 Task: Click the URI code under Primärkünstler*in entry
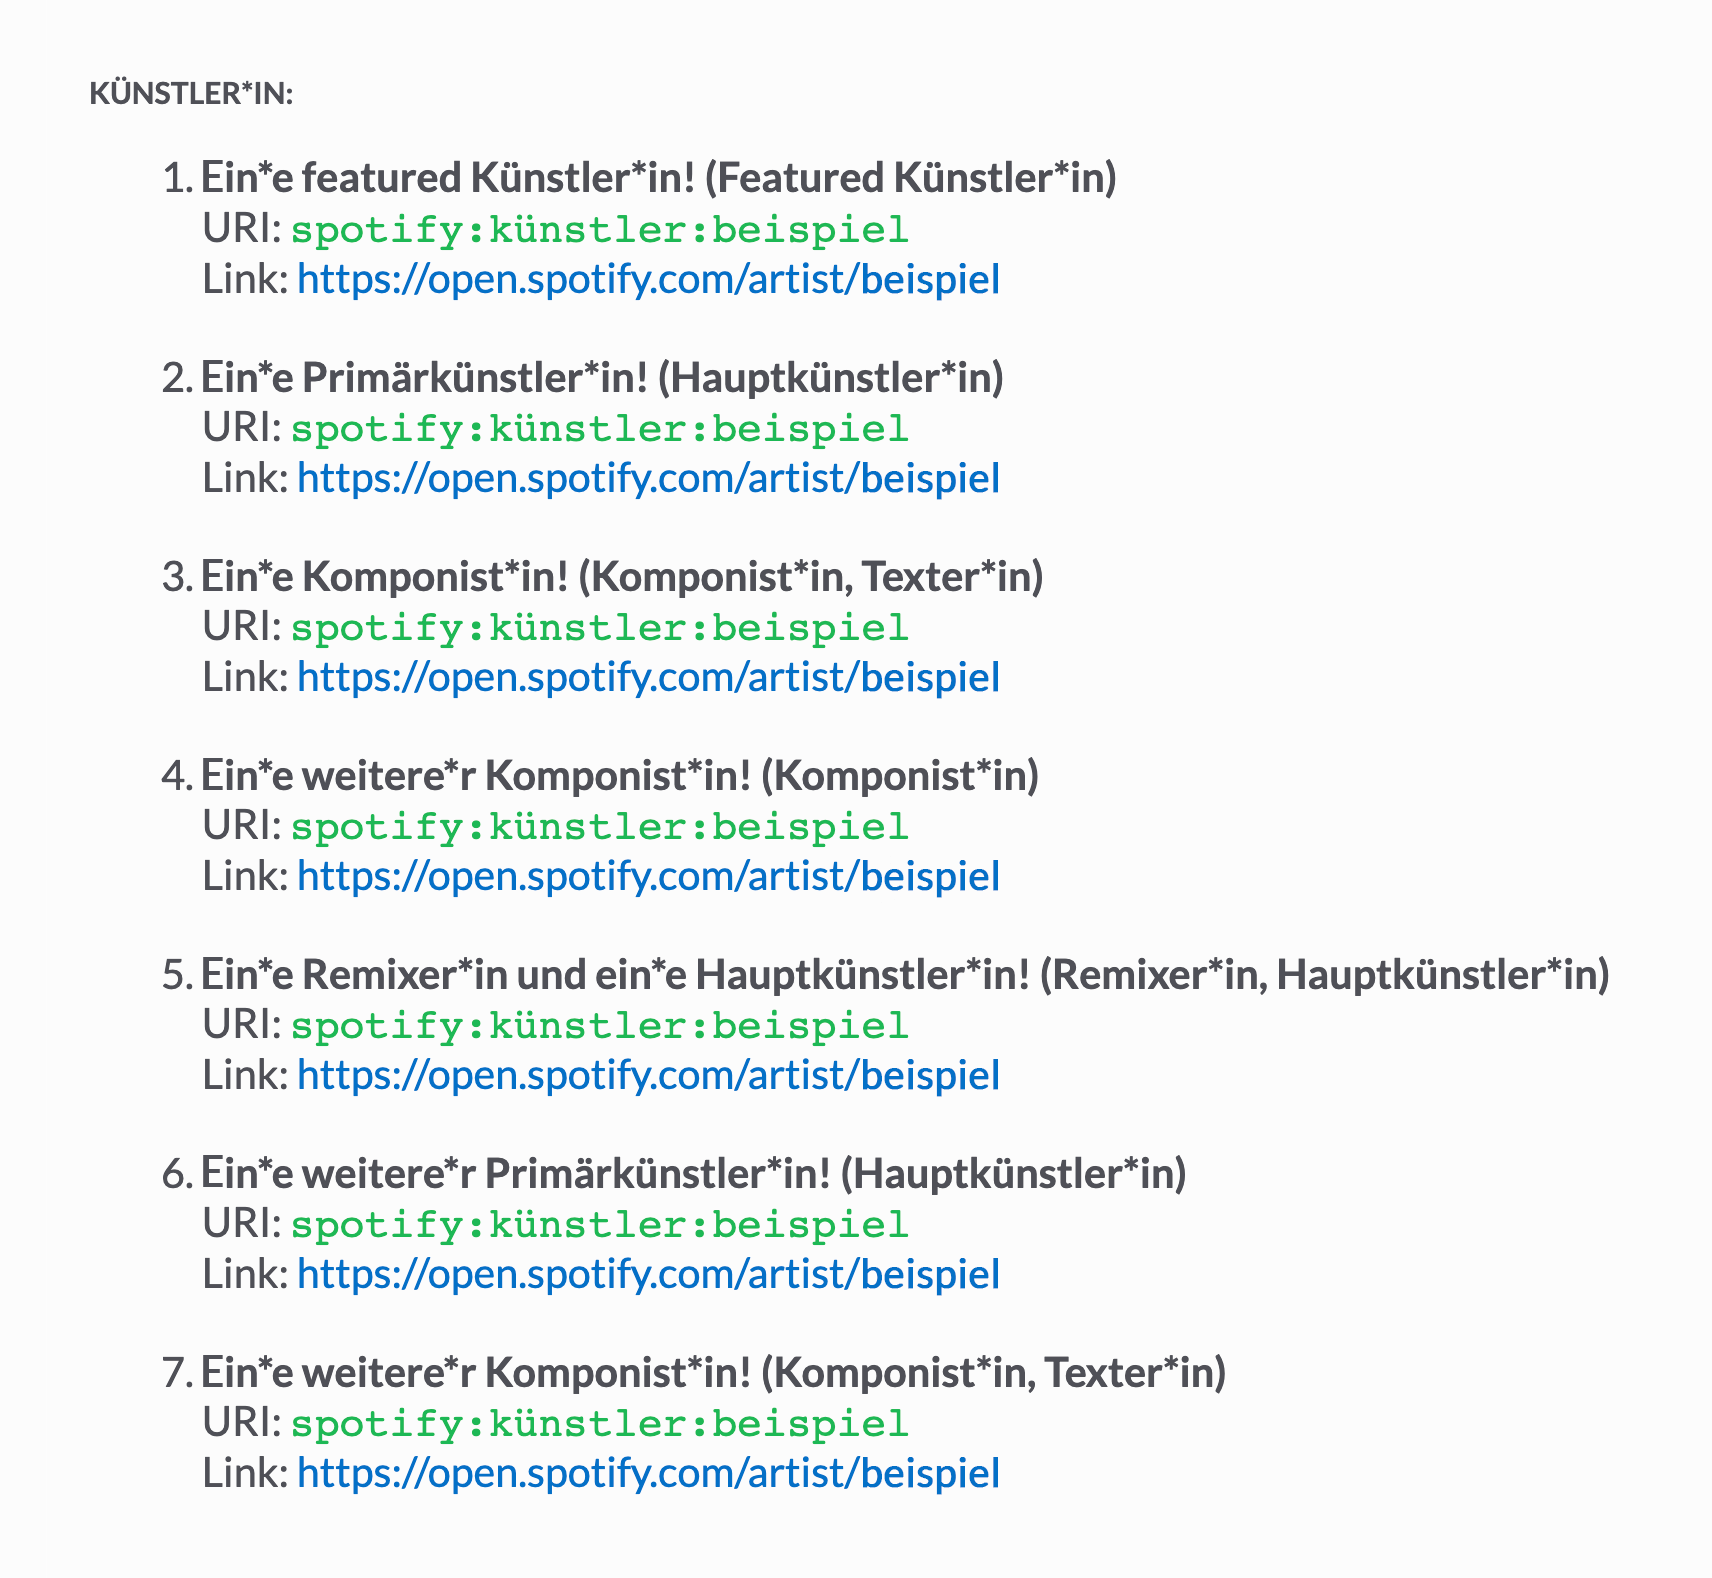click(x=600, y=429)
